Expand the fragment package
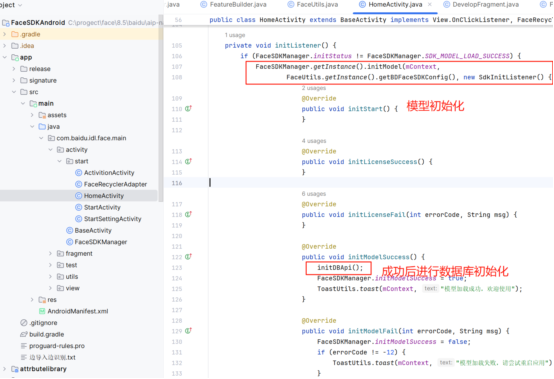 click(x=51, y=254)
